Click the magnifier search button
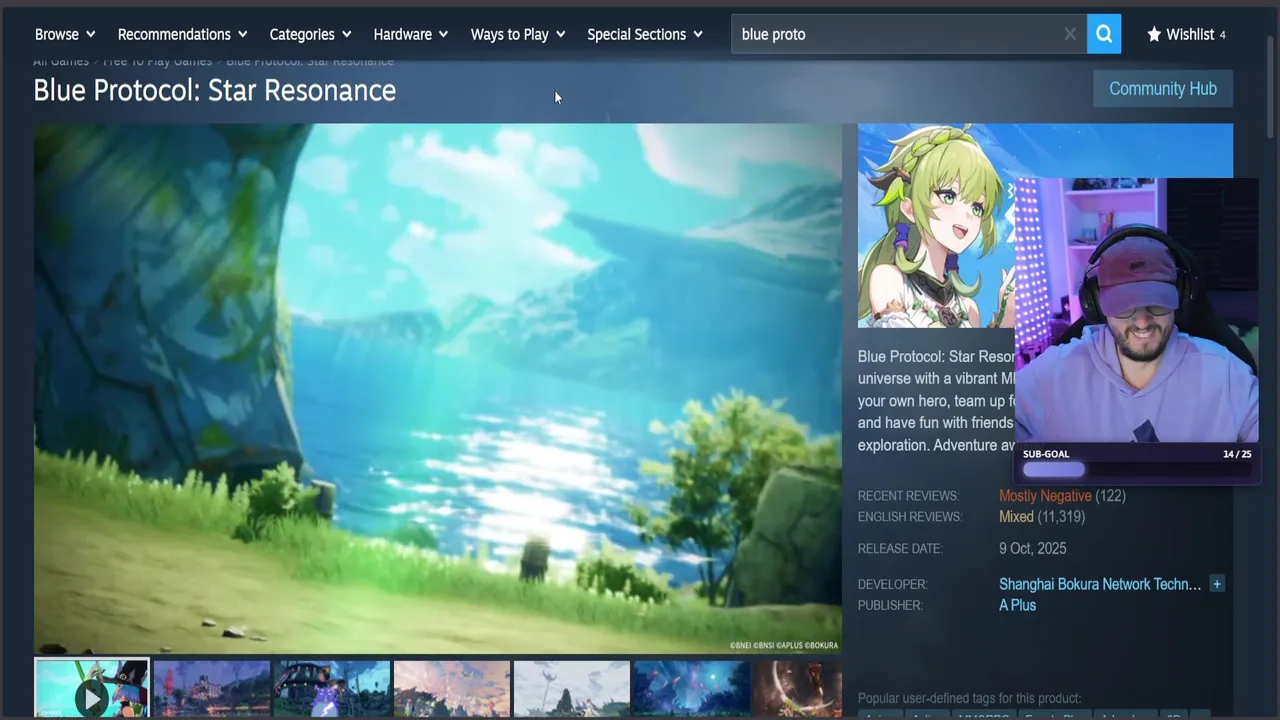This screenshot has height=720, width=1280. (x=1104, y=34)
